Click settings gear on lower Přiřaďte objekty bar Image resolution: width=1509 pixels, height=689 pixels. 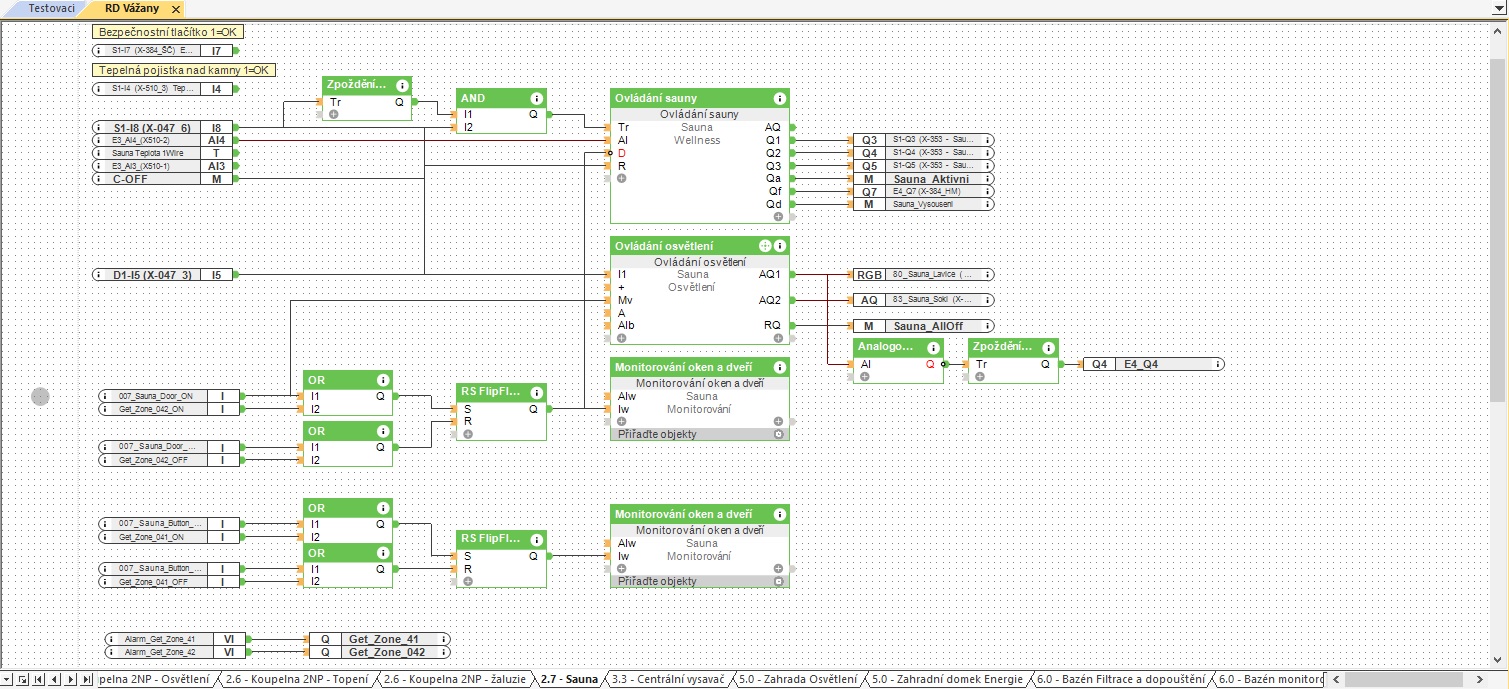click(779, 581)
